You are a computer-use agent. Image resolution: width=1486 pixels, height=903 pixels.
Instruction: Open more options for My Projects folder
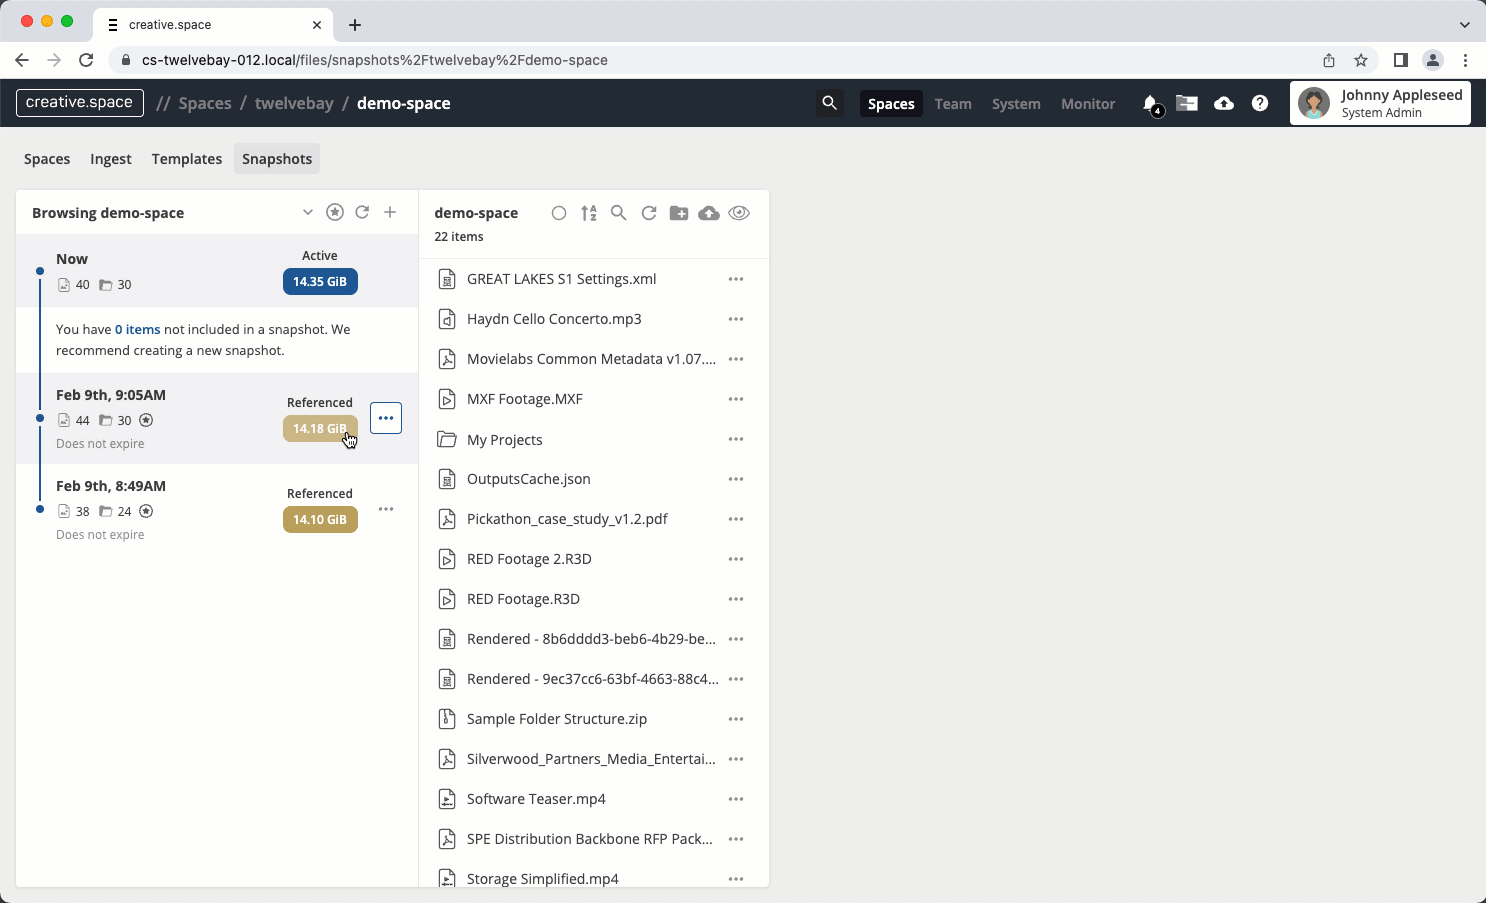(x=736, y=439)
